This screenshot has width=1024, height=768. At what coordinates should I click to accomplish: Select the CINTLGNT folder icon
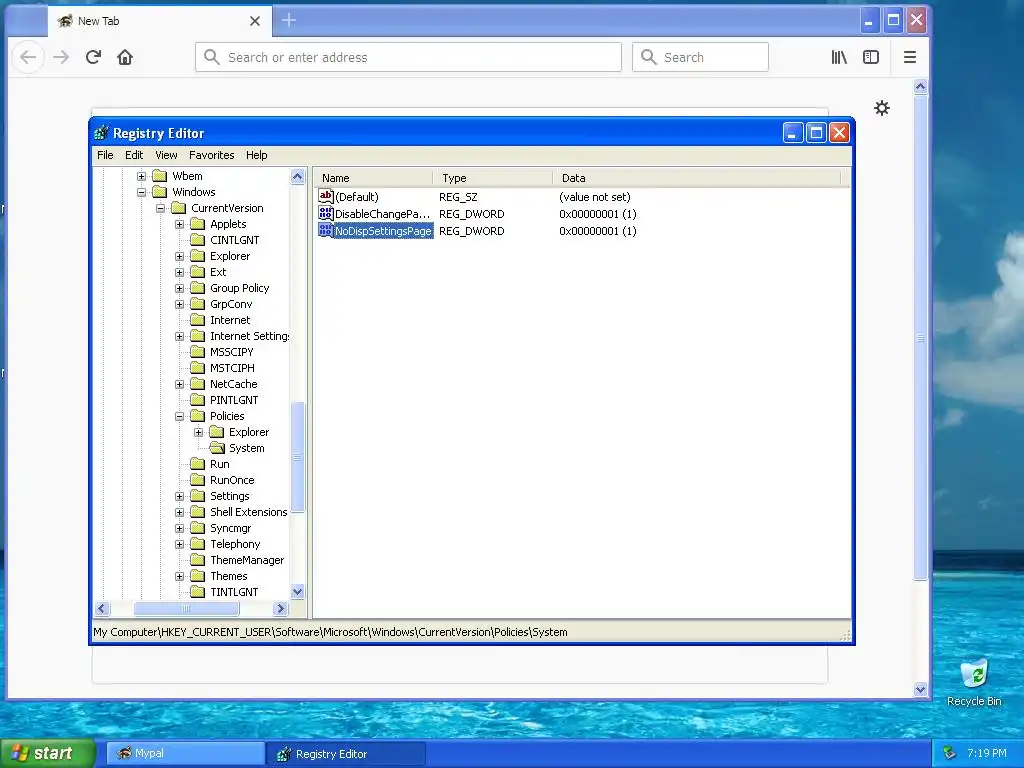197,240
